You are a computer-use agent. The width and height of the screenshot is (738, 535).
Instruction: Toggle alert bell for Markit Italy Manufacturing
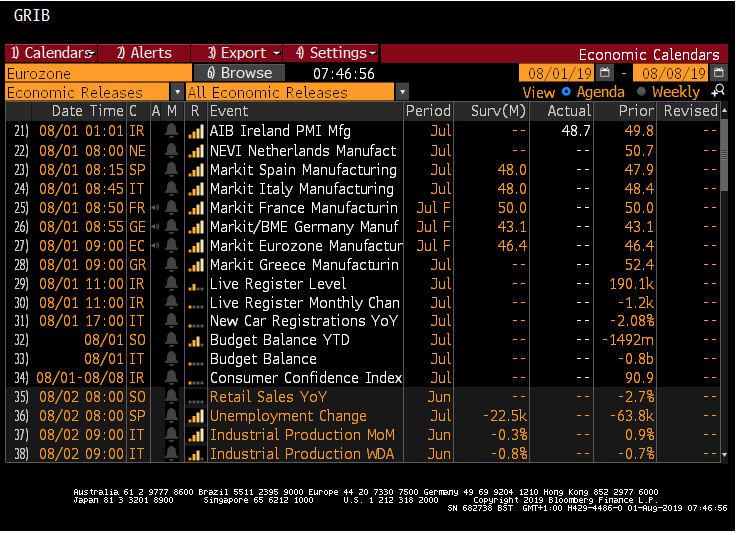(172, 189)
